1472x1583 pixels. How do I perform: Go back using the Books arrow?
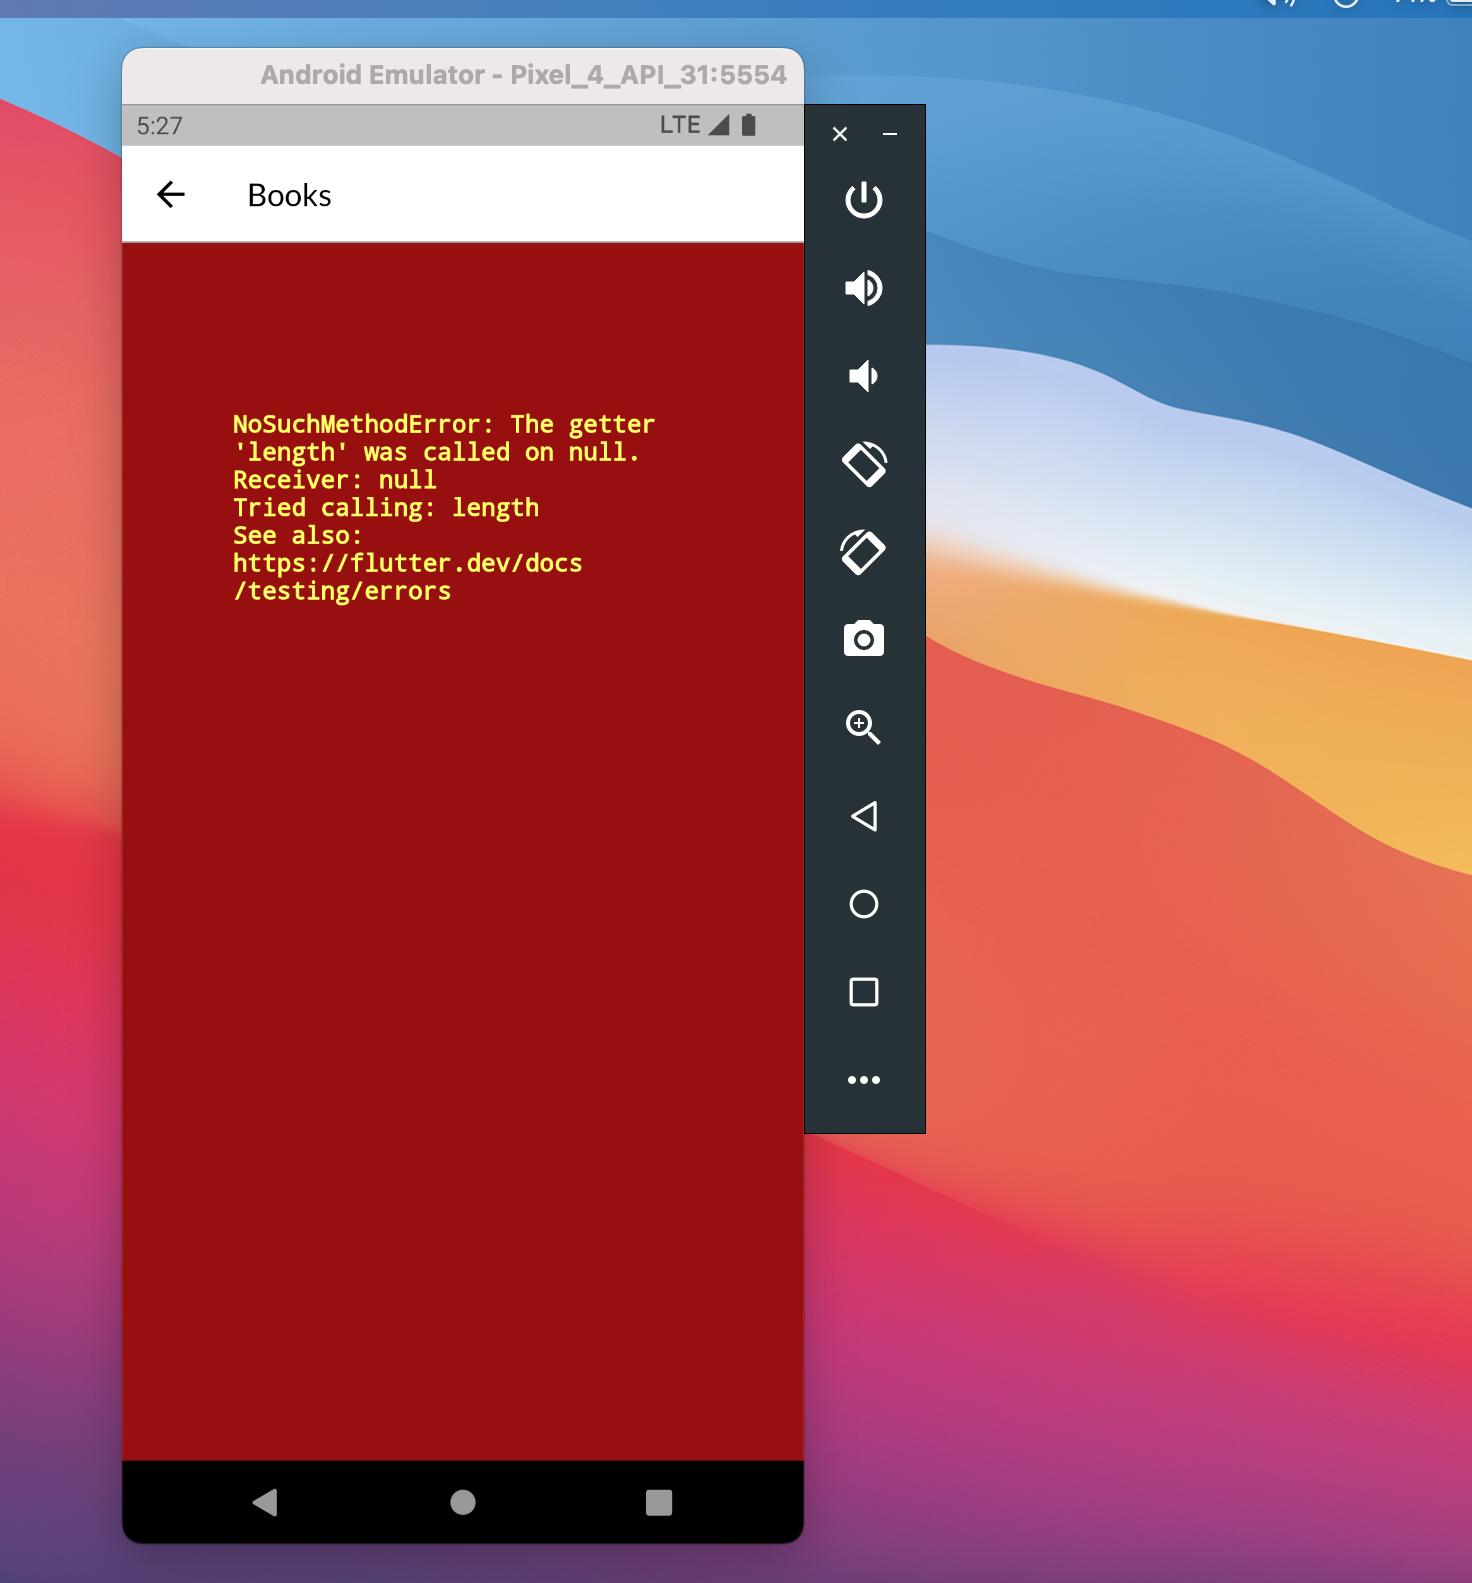coord(171,194)
